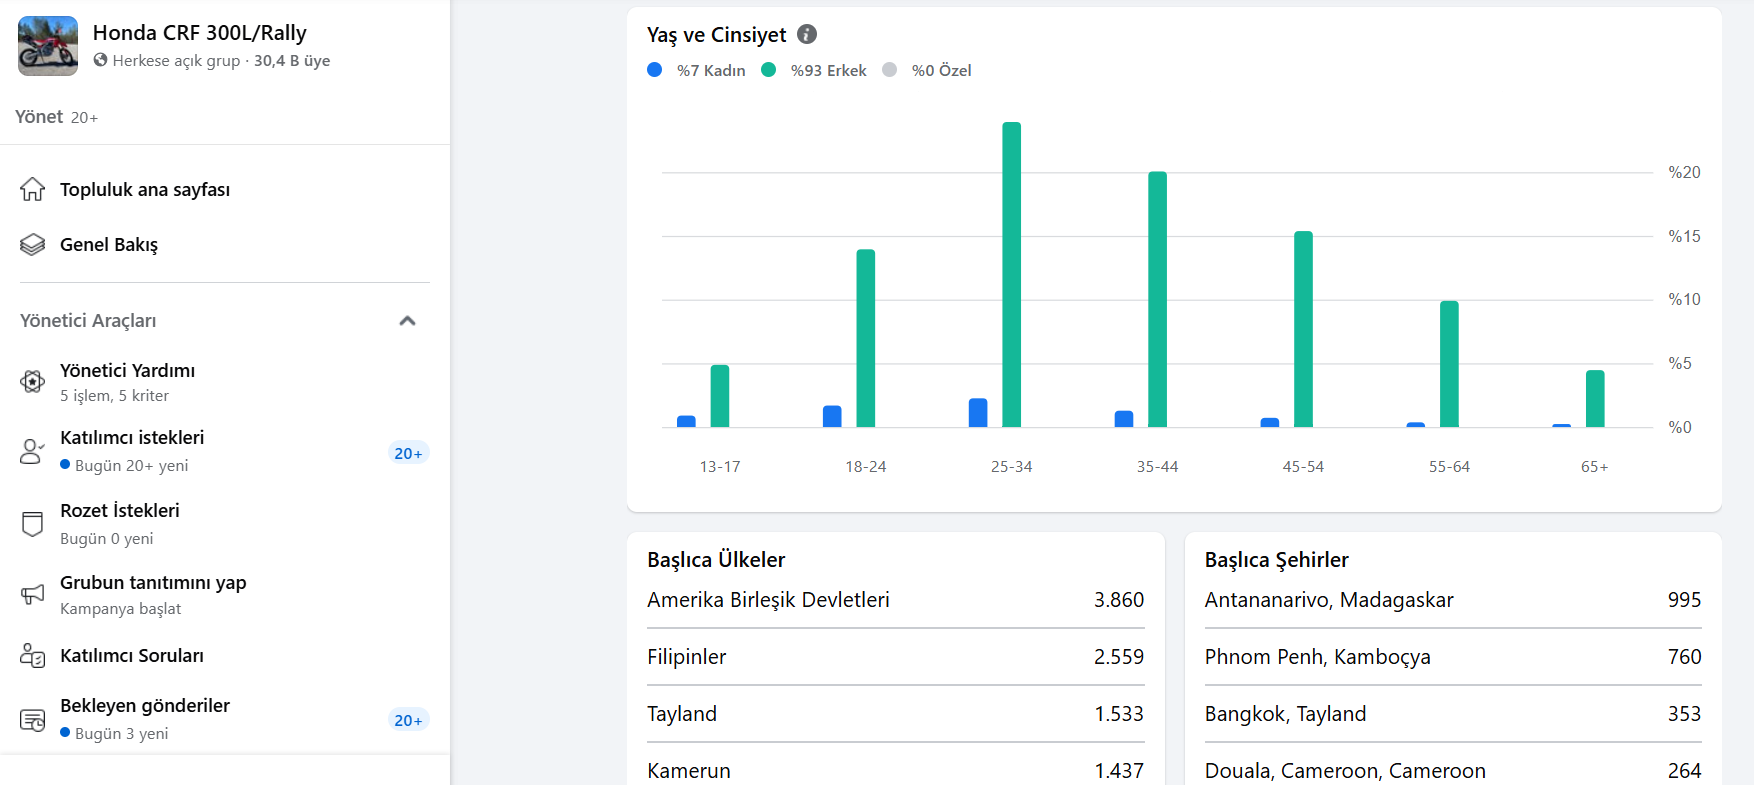
Task: Click the green 45-54 bar
Action: point(1304,329)
